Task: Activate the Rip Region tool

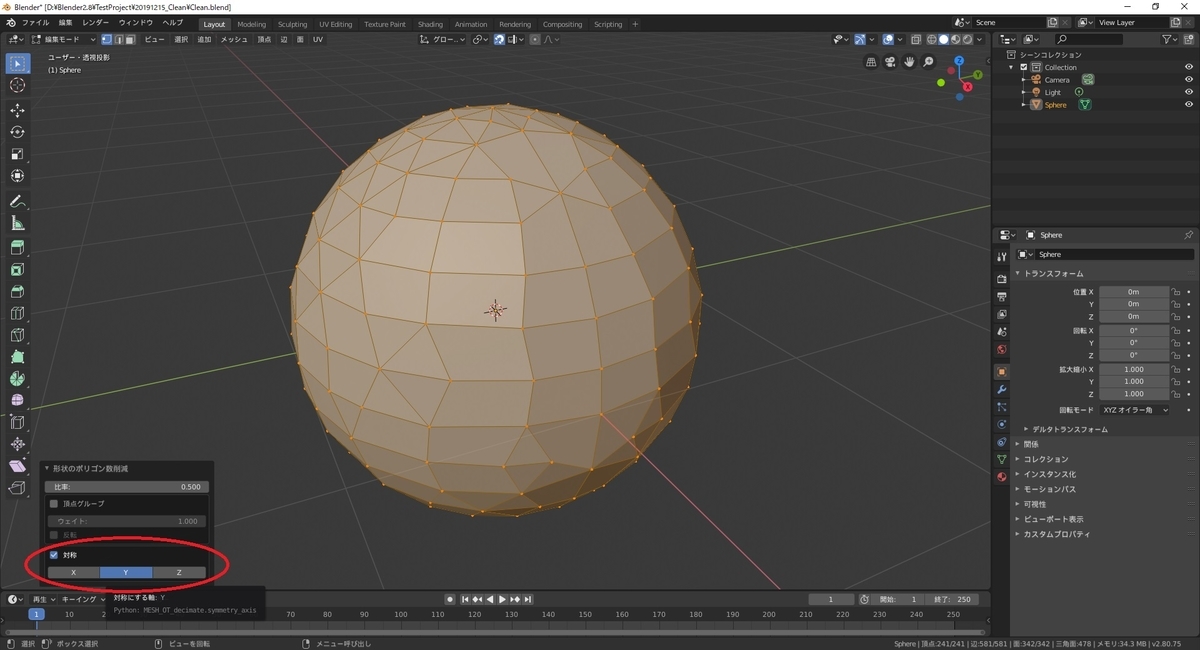Action: [17, 488]
